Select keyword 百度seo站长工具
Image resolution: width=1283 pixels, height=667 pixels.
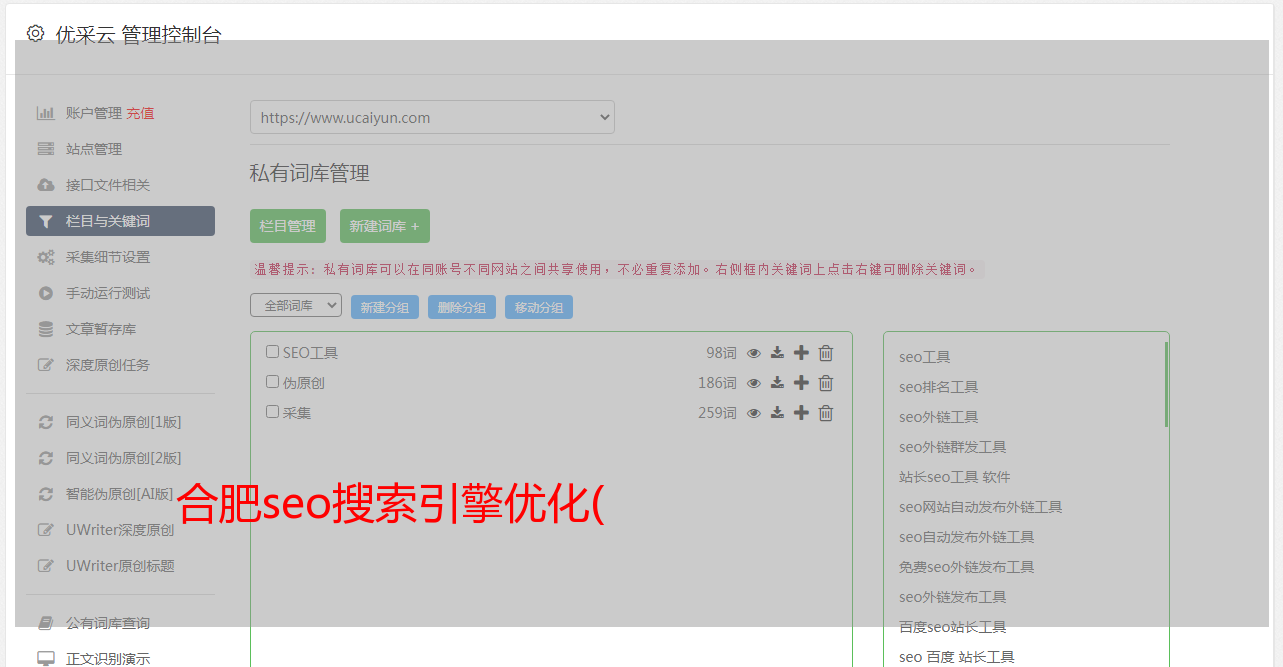(952, 627)
